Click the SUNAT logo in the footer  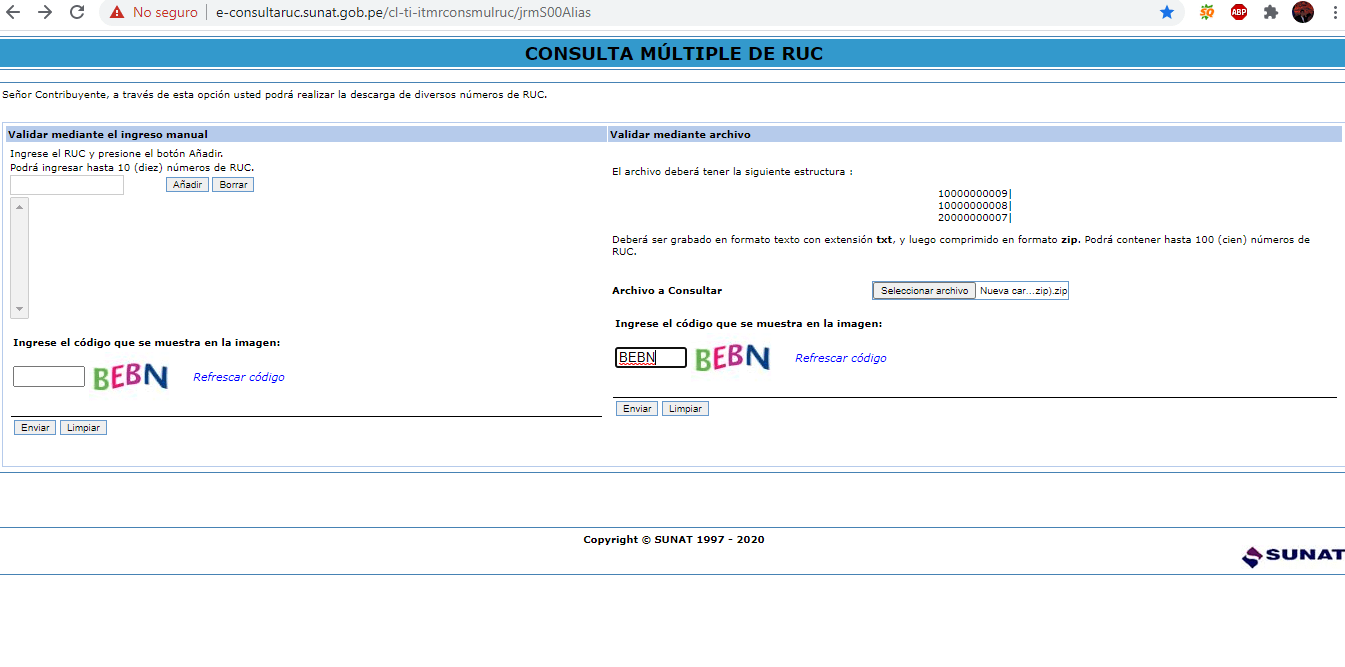(x=1293, y=556)
